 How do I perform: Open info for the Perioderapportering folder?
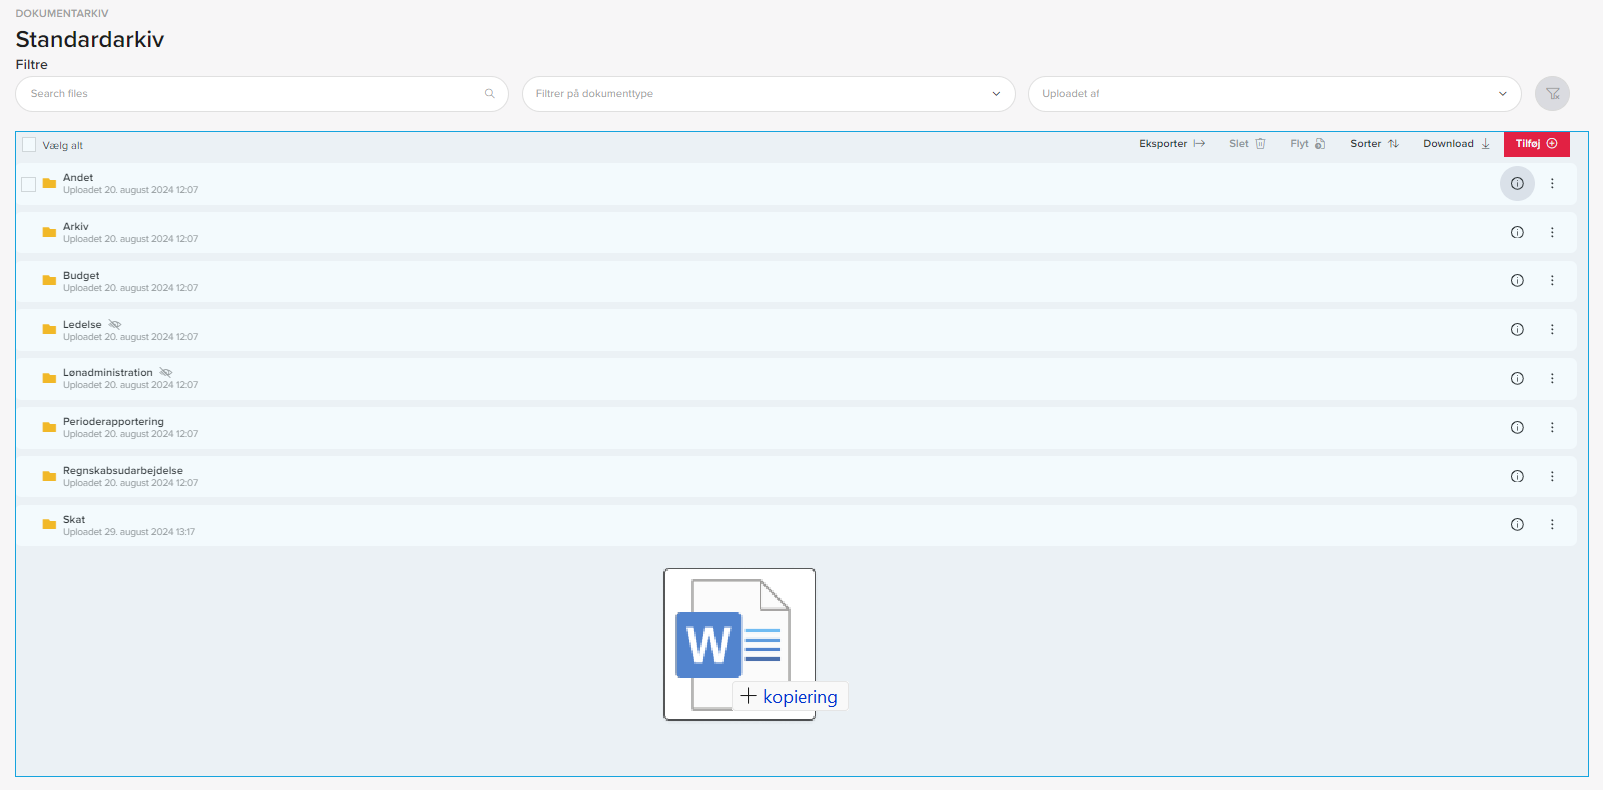1517,428
